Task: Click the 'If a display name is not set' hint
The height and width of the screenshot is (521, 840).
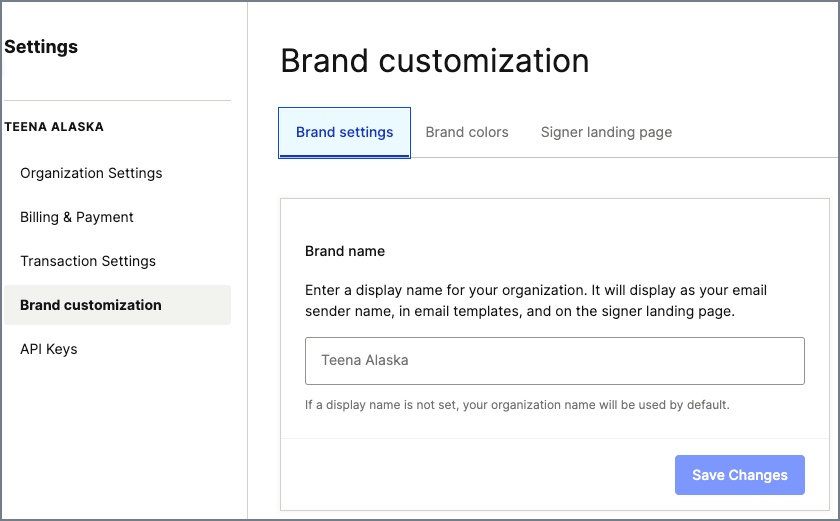Action: (x=517, y=405)
